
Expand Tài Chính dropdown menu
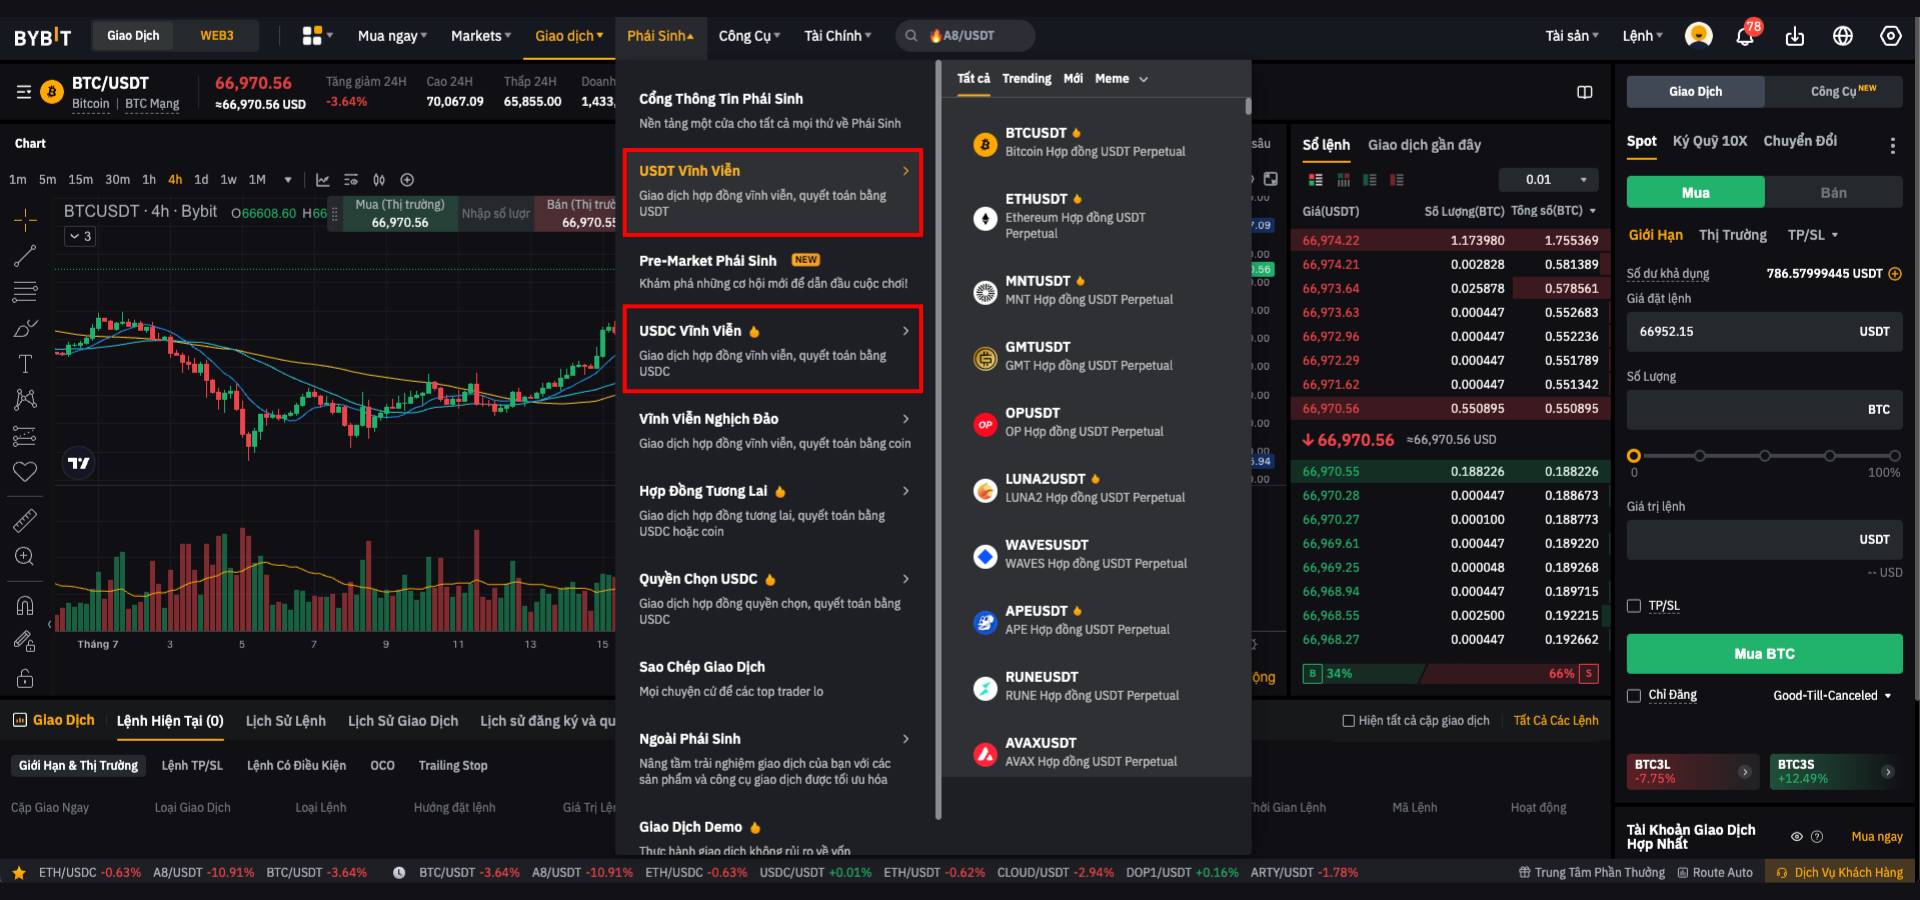tap(838, 36)
